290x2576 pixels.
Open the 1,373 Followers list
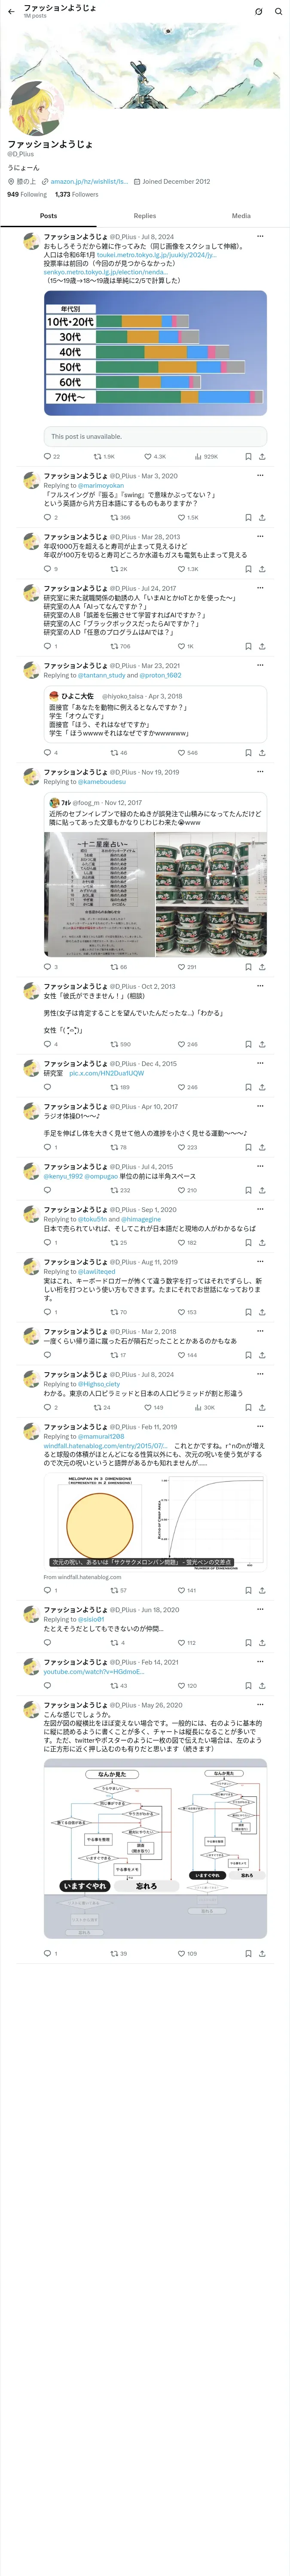(77, 195)
